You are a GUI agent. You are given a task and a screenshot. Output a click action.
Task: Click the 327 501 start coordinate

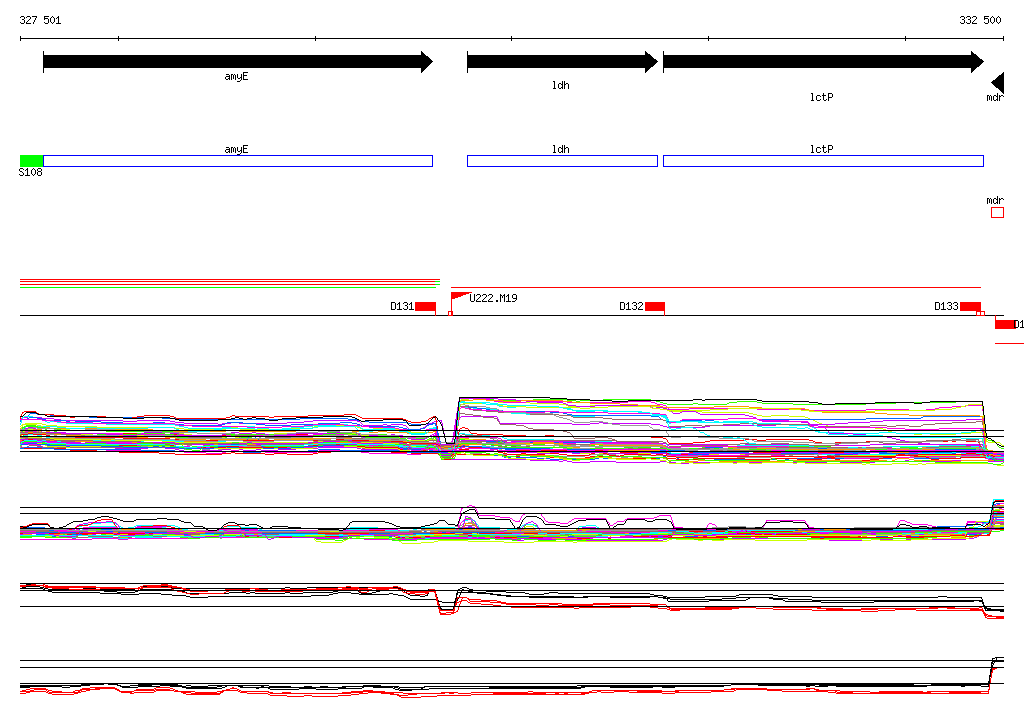tap(40, 20)
